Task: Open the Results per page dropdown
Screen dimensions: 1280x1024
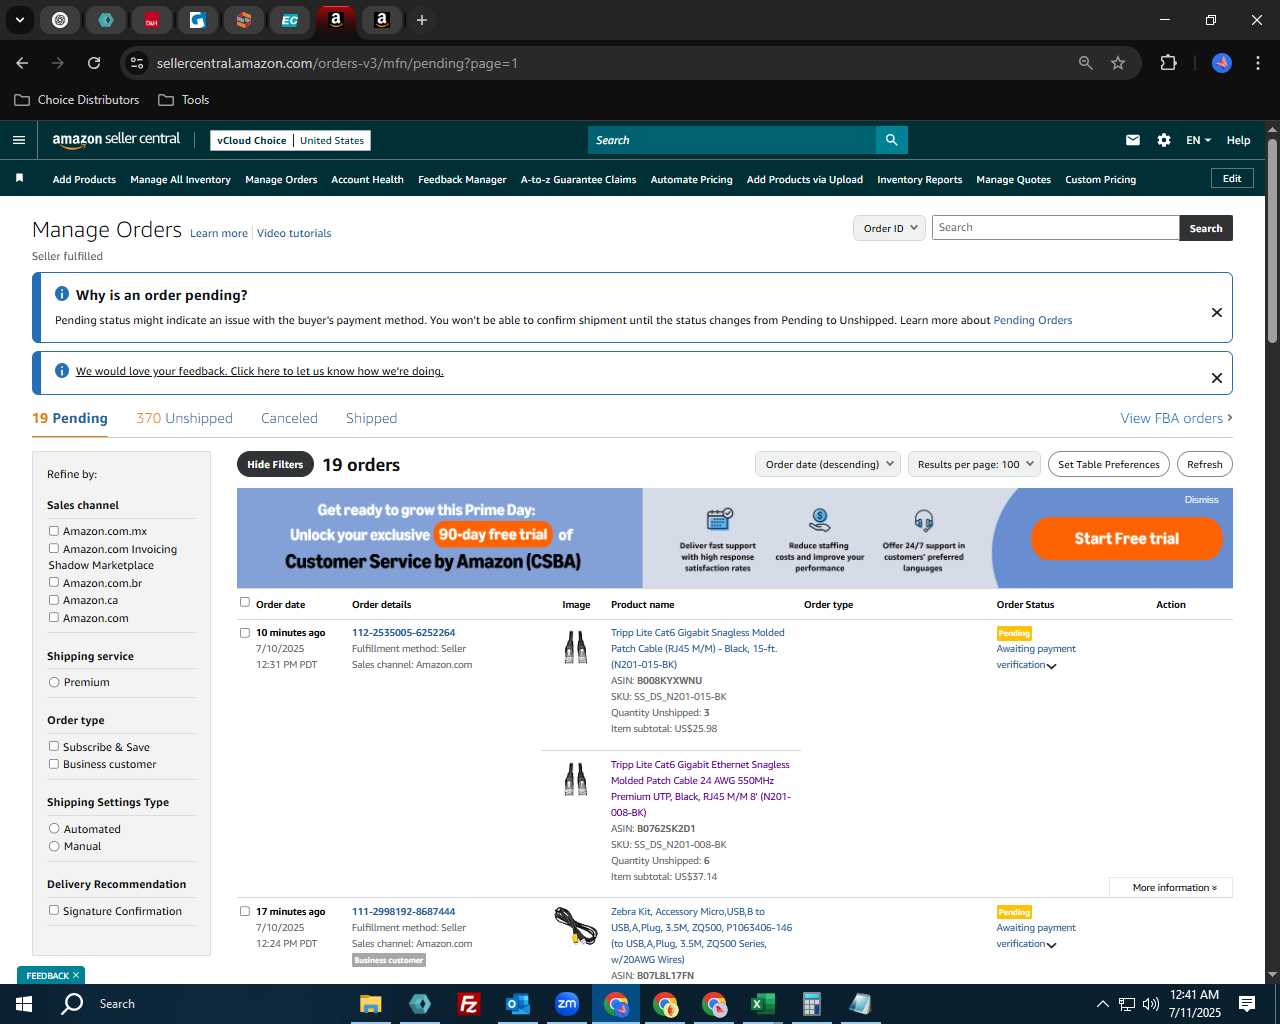Action: coord(975,464)
